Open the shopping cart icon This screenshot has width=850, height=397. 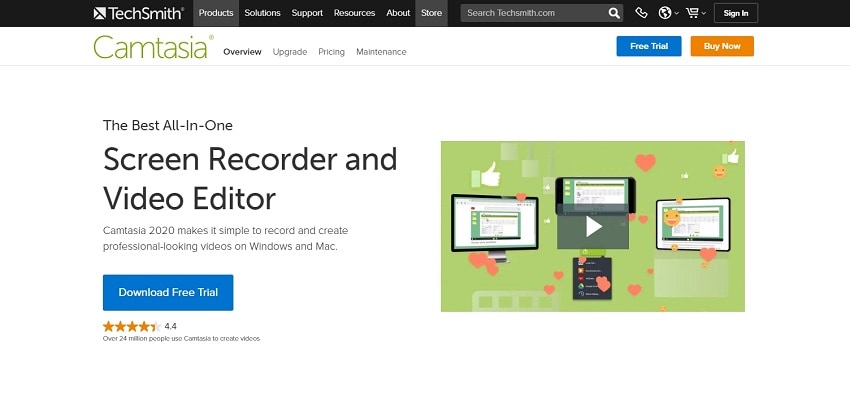point(692,13)
